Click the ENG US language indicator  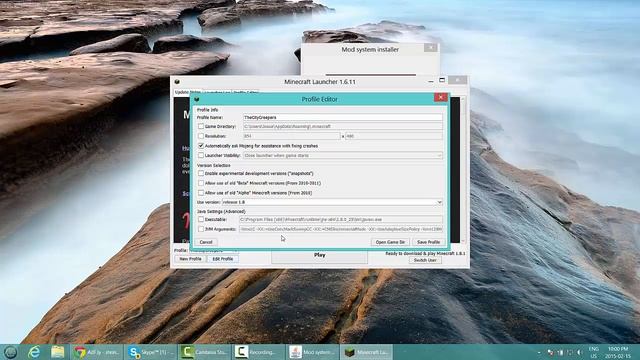coord(594,352)
